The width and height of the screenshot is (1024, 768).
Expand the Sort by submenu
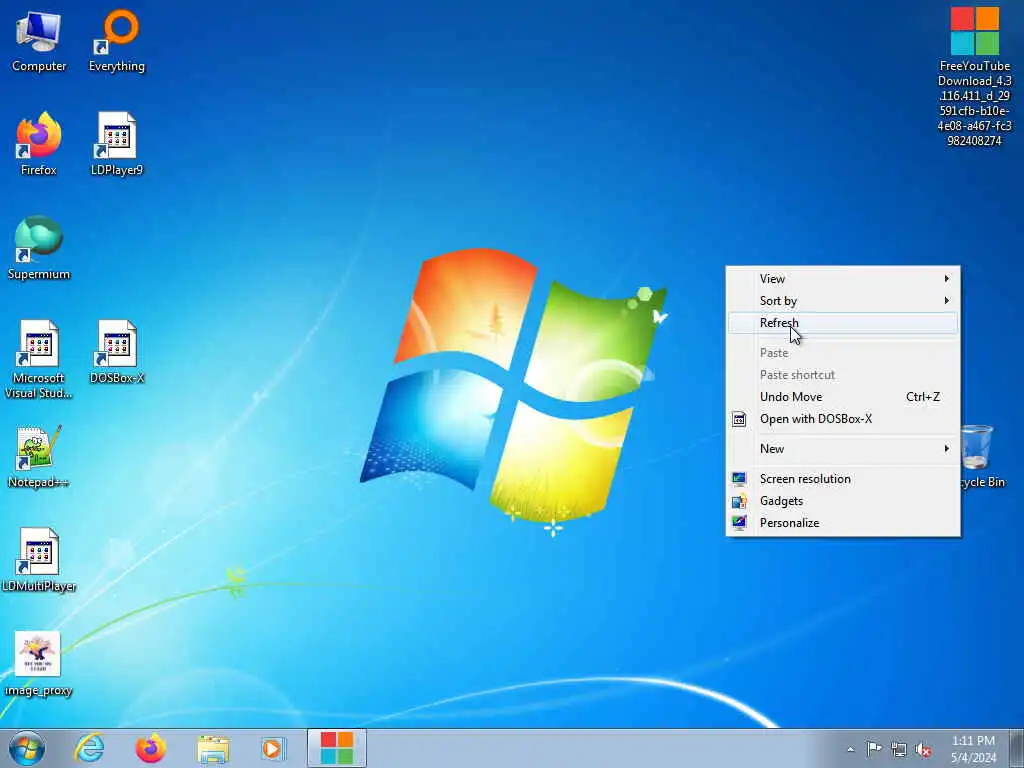tap(842, 301)
